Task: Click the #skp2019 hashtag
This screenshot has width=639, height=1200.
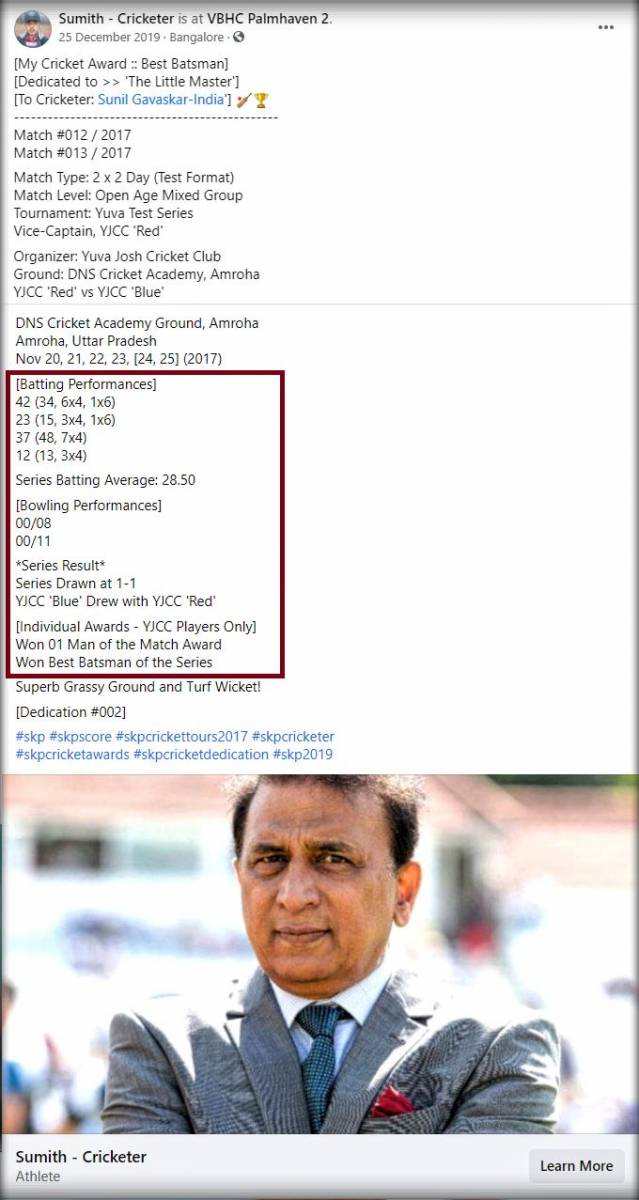Action: click(x=303, y=755)
